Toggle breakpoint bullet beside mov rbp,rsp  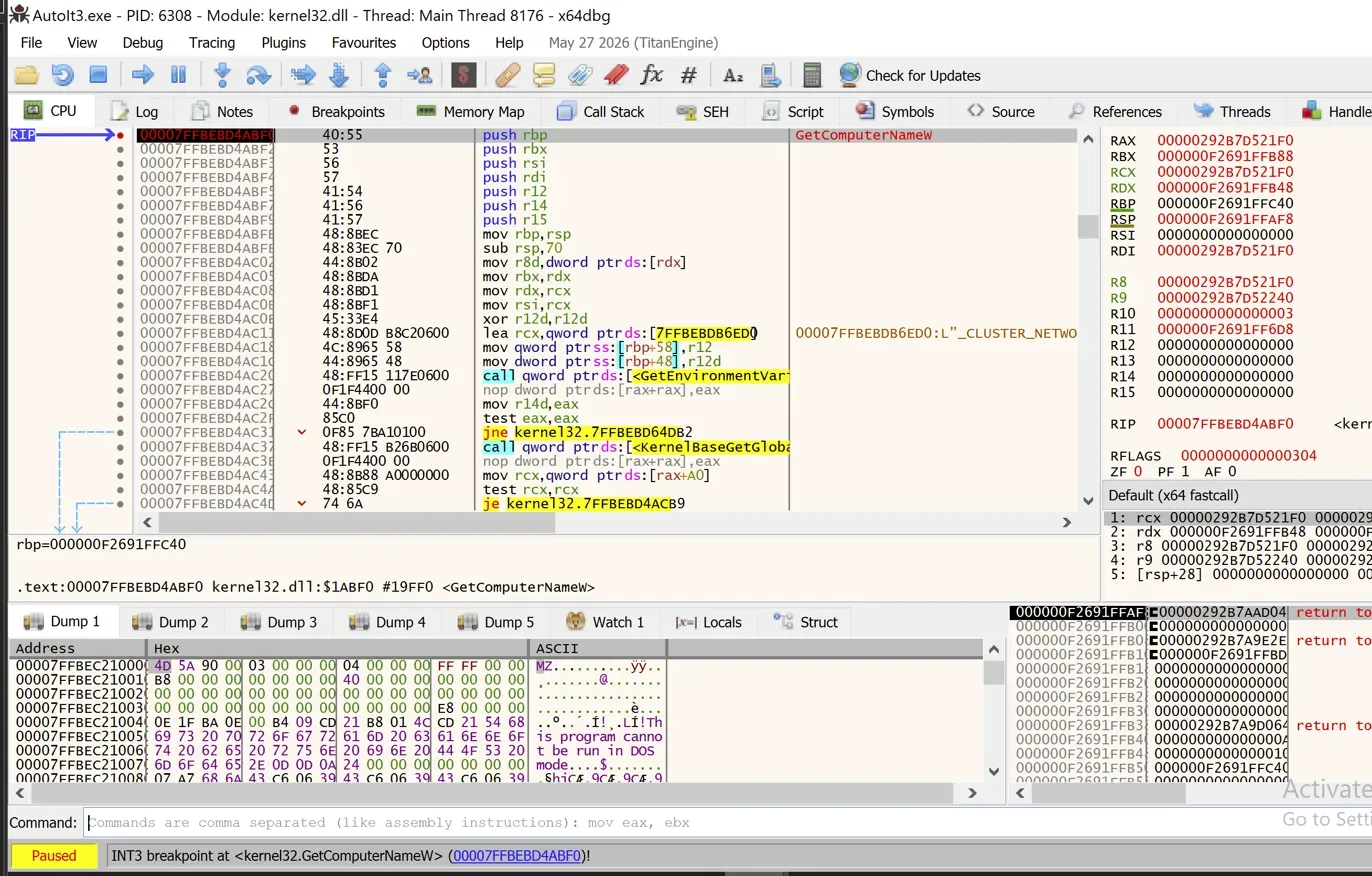pos(121,234)
